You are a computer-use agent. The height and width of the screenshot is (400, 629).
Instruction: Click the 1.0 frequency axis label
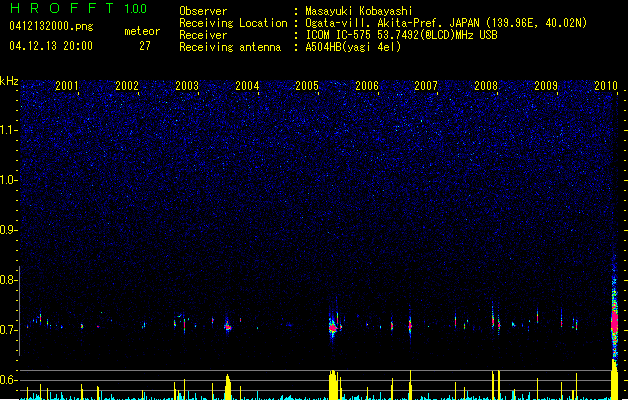click(8, 180)
